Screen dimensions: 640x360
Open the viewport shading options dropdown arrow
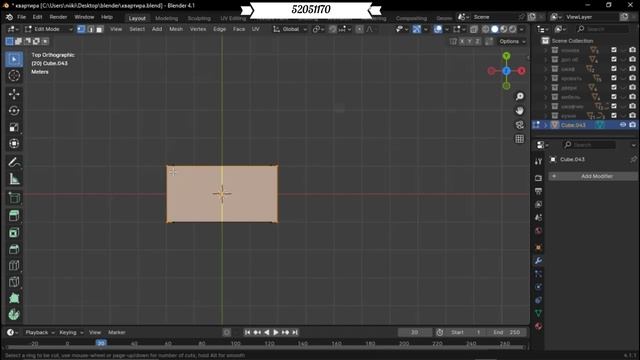(x=522, y=29)
